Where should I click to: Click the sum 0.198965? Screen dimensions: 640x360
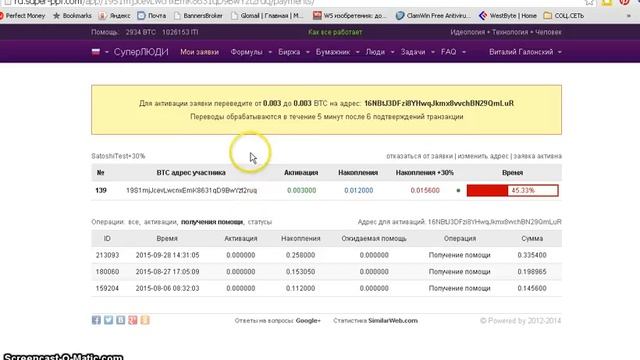tap(532, 271)
